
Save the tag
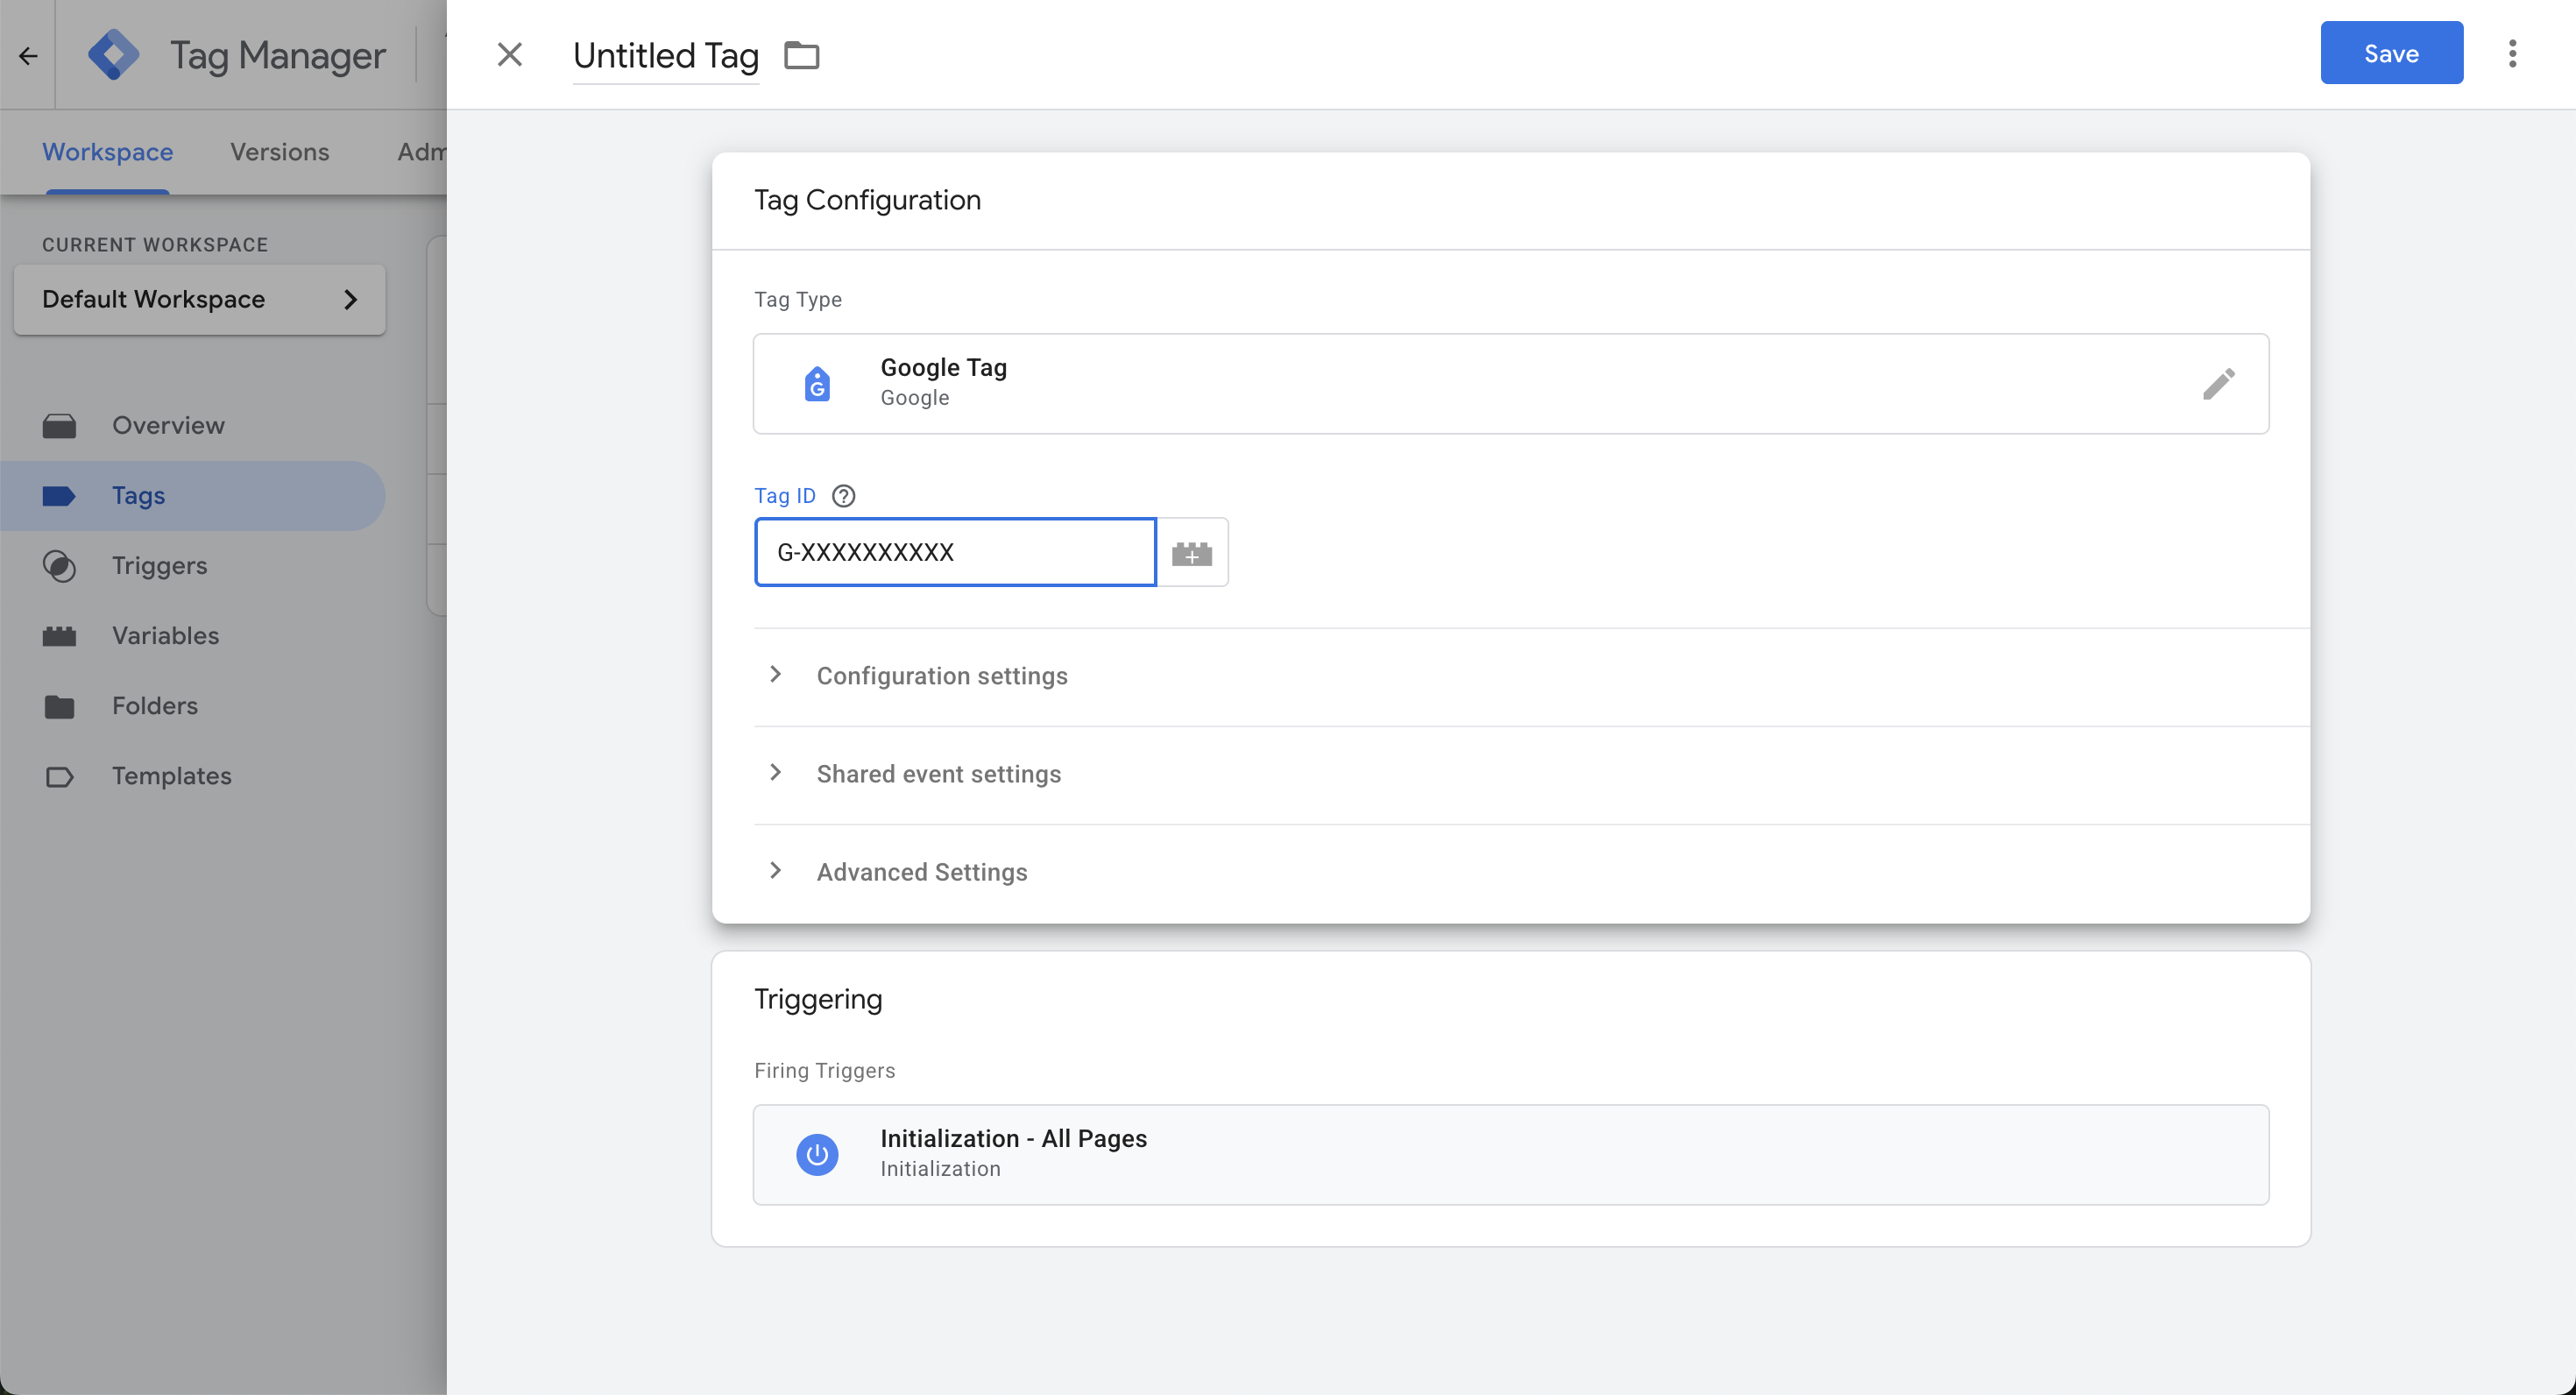[x=2391, y=53]
